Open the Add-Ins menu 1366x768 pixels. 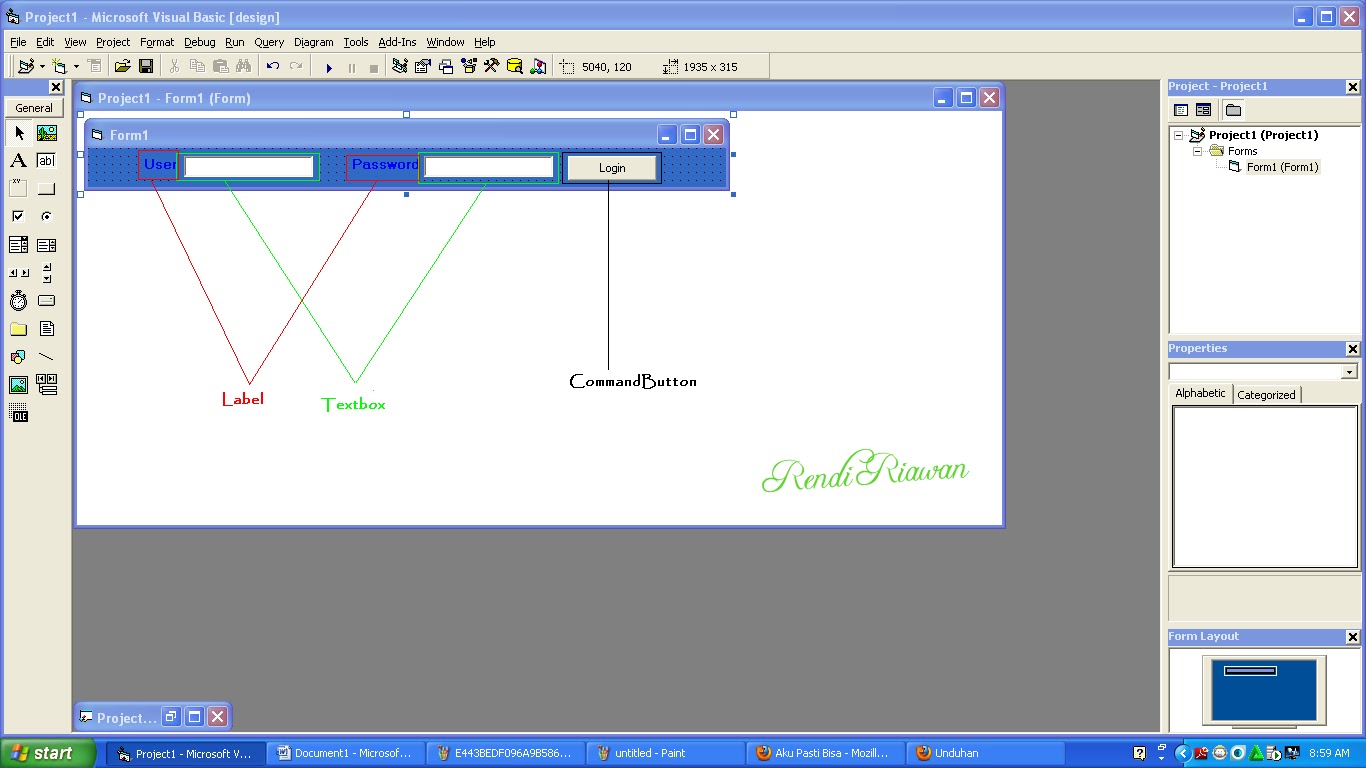[397, 42]
